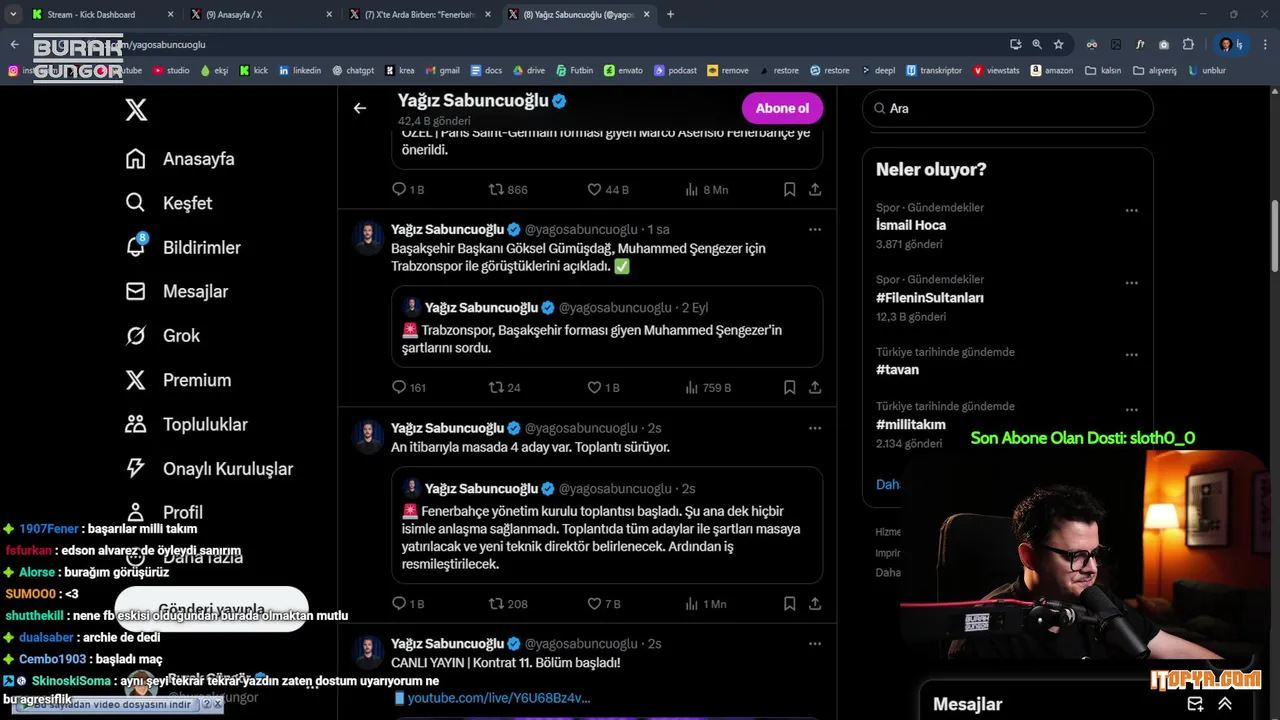Open the alışveriş bookmarks folder
Screen dimensions: 1280x720
[1155, 71]
